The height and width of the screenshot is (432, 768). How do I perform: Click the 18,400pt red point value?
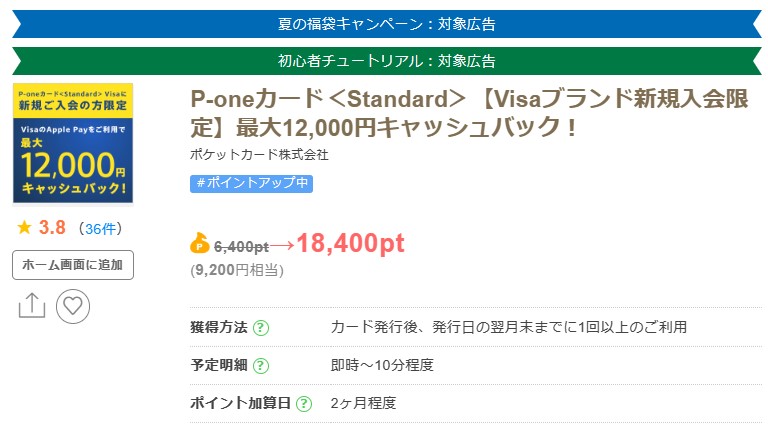pos(351,243)
